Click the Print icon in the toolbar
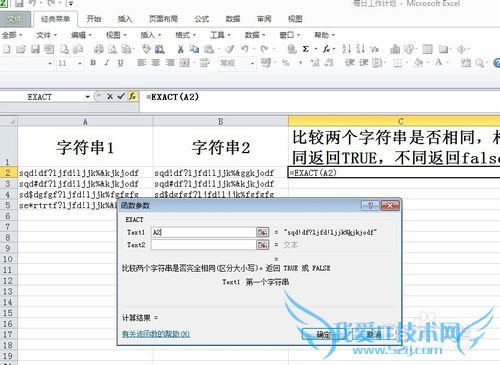The height and width of the screenshot is (365, 500). pos(99,49)
